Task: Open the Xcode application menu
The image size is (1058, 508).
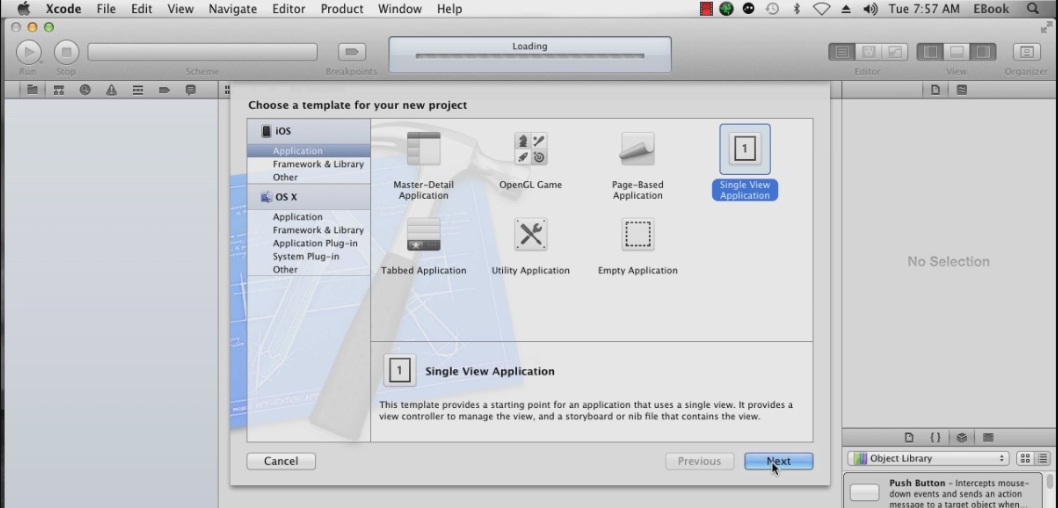Action: click(x=63, y=9)
